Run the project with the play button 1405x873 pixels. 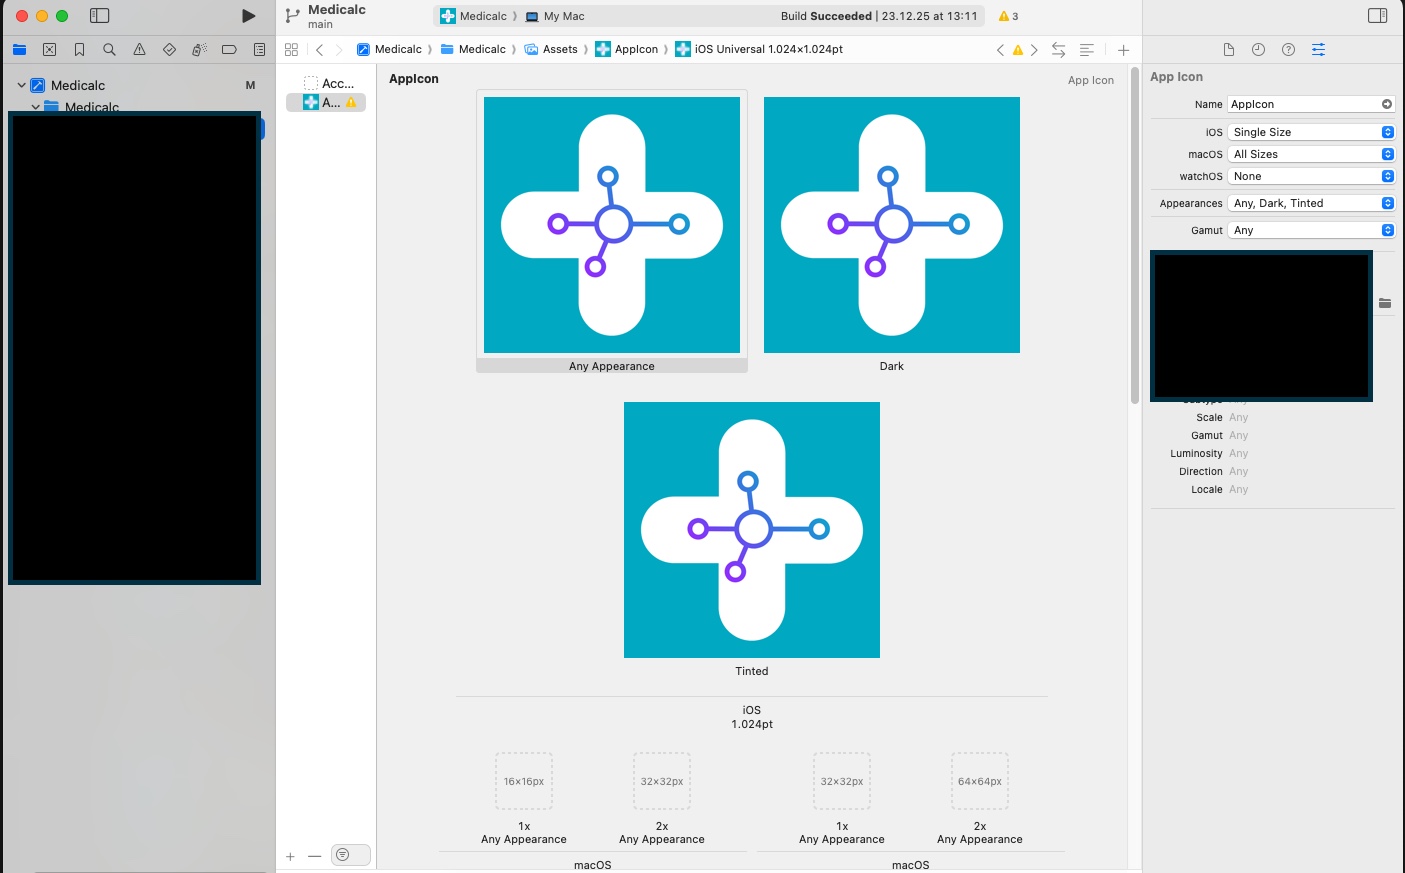point(248,16)
